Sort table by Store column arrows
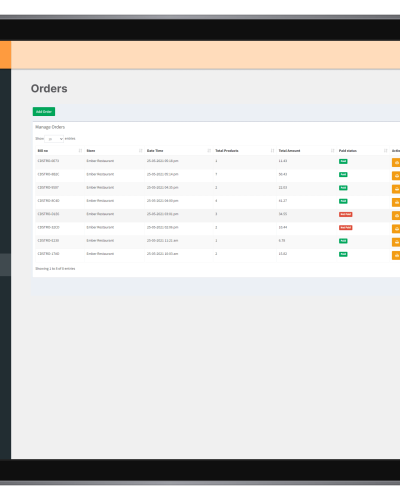Screen dimensions: 400x500 pyautogui.click(x=140, y=151)
